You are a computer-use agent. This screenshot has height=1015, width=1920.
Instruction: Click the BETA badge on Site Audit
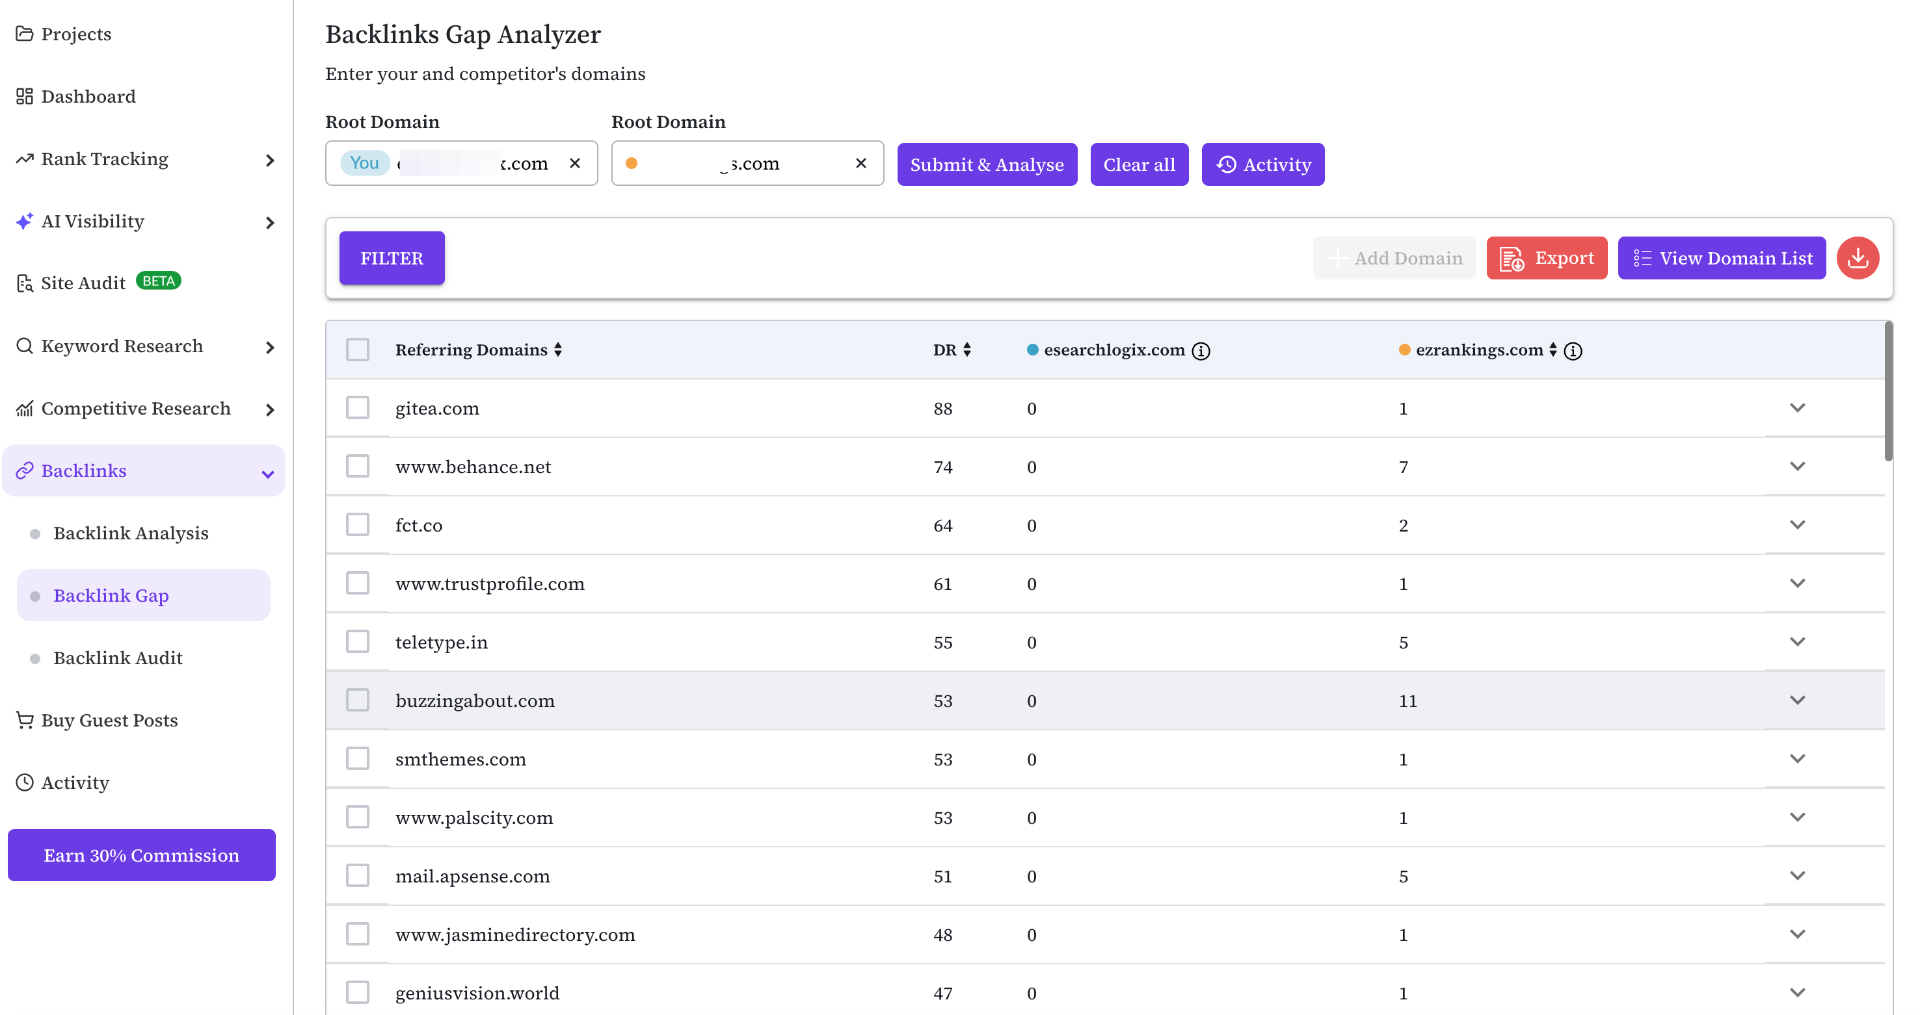[x=159, y=281]
